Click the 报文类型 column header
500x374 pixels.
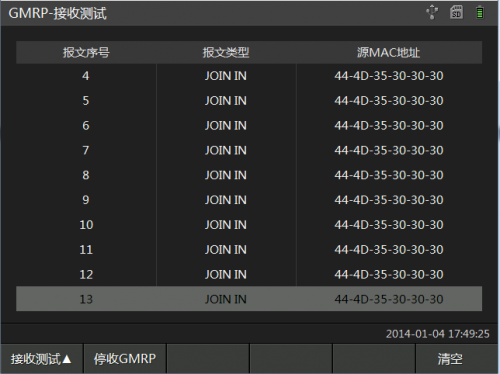[226, 52]
